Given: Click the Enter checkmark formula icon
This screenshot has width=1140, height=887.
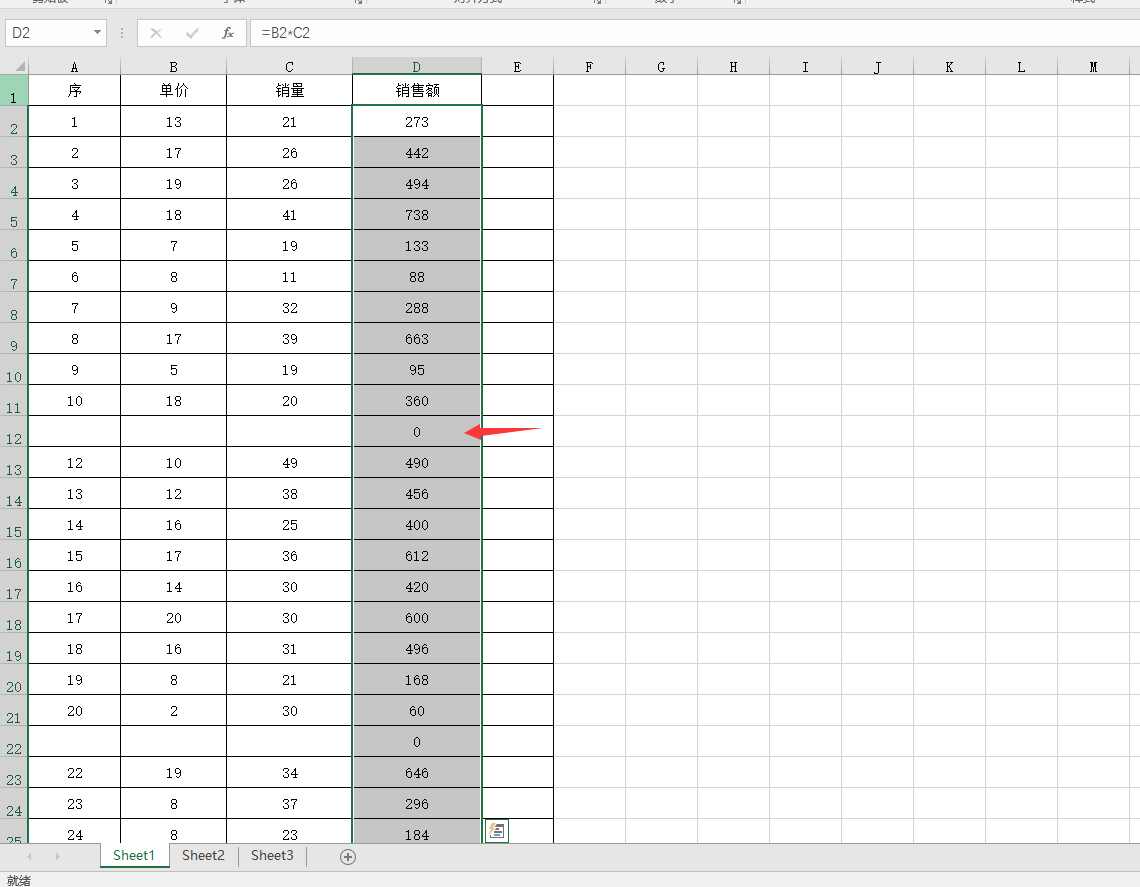Looking at the screenshot, I should [x=192, y=33].
